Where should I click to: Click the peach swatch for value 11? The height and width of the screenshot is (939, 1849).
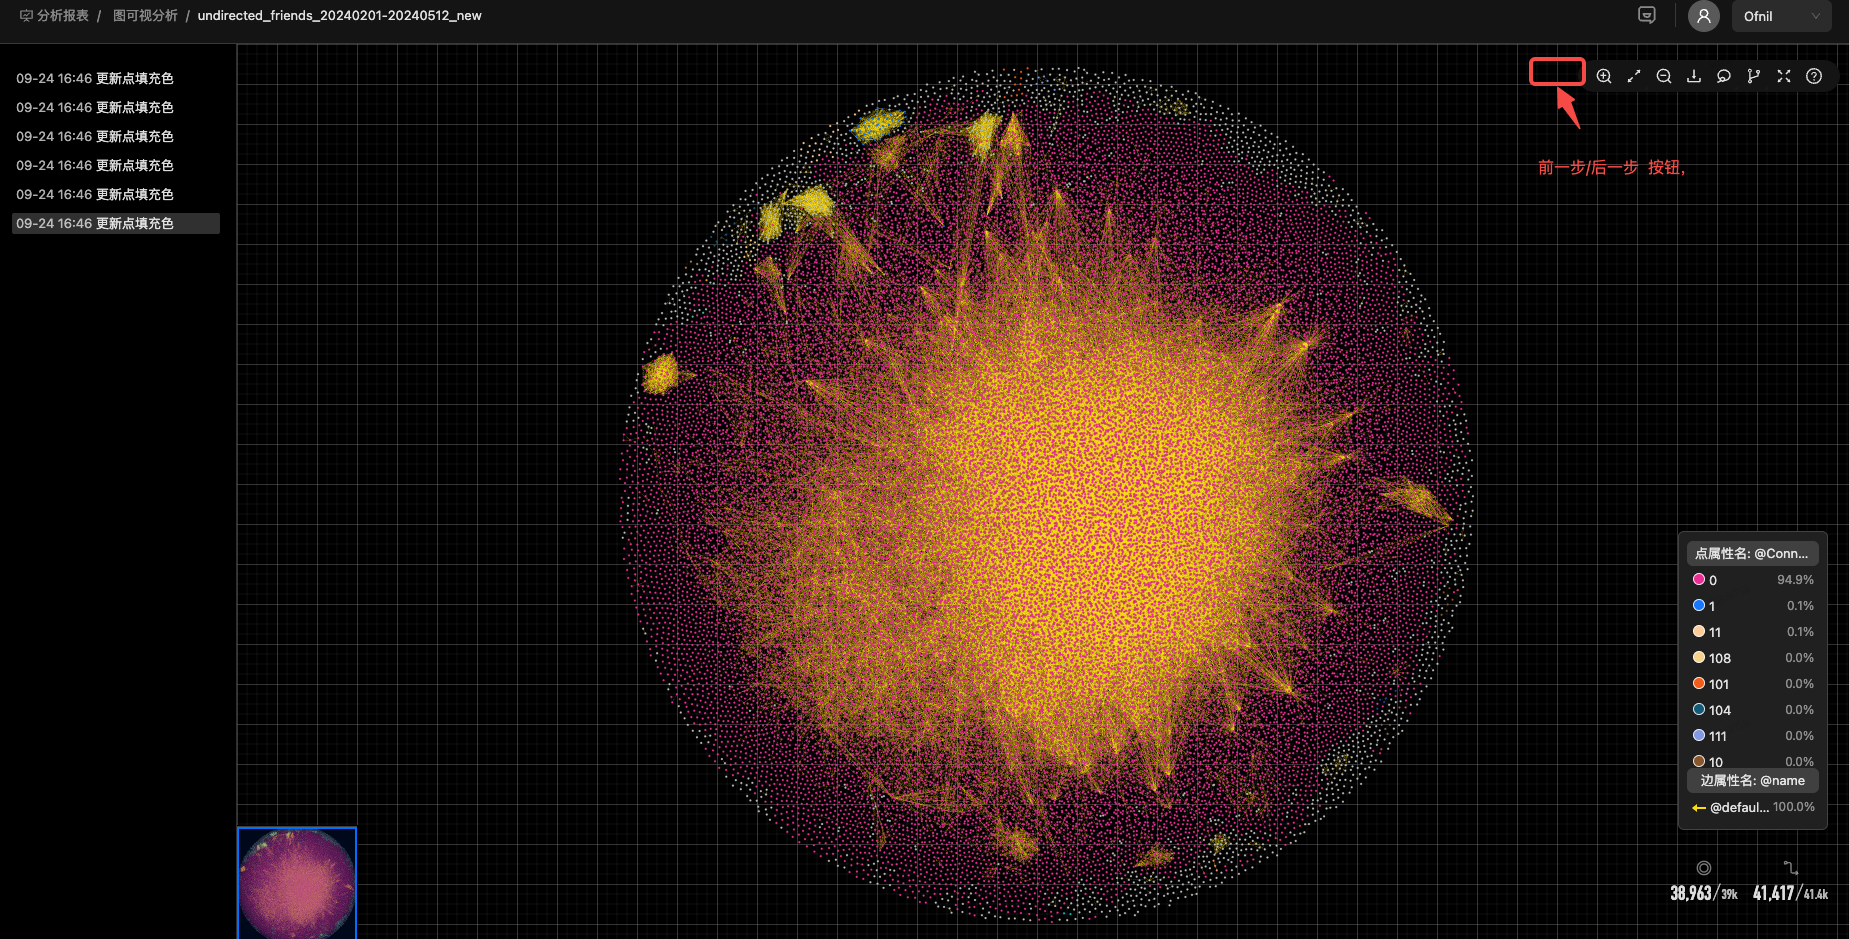coord(1699,631)
